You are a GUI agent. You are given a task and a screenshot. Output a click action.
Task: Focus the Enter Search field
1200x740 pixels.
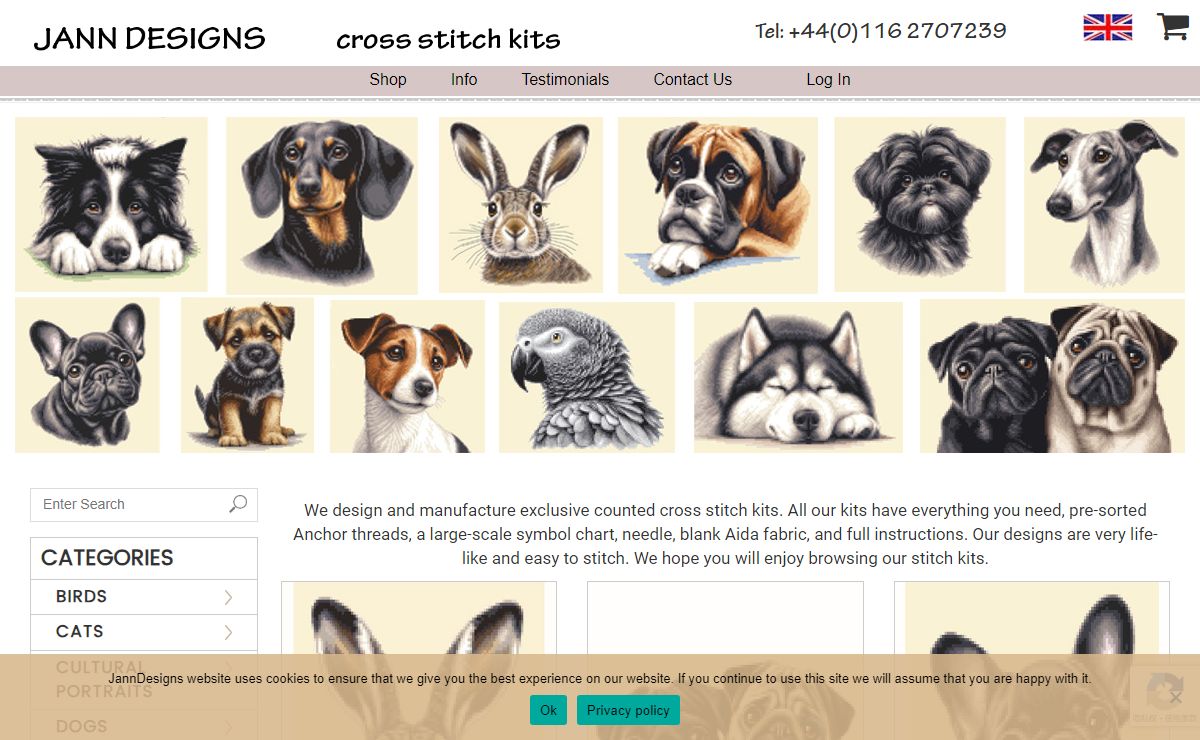(144, 505)
